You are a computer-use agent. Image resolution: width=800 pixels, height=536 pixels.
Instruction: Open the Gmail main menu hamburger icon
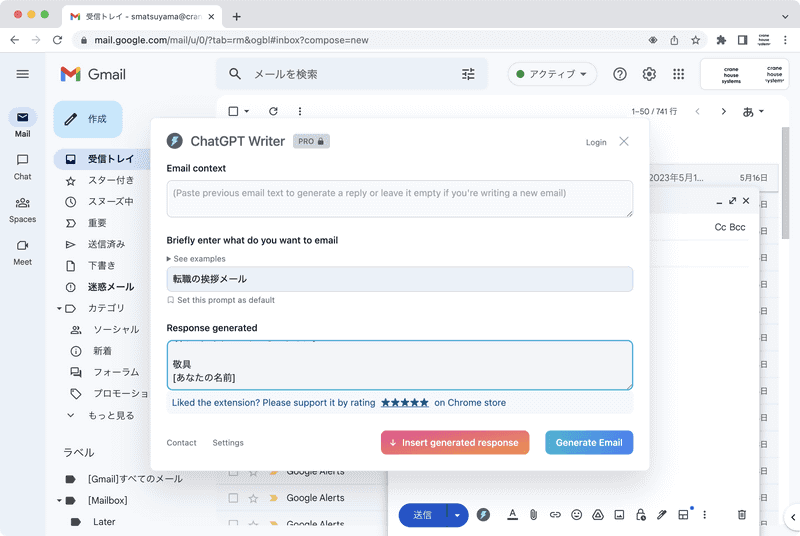click(22, 74)
